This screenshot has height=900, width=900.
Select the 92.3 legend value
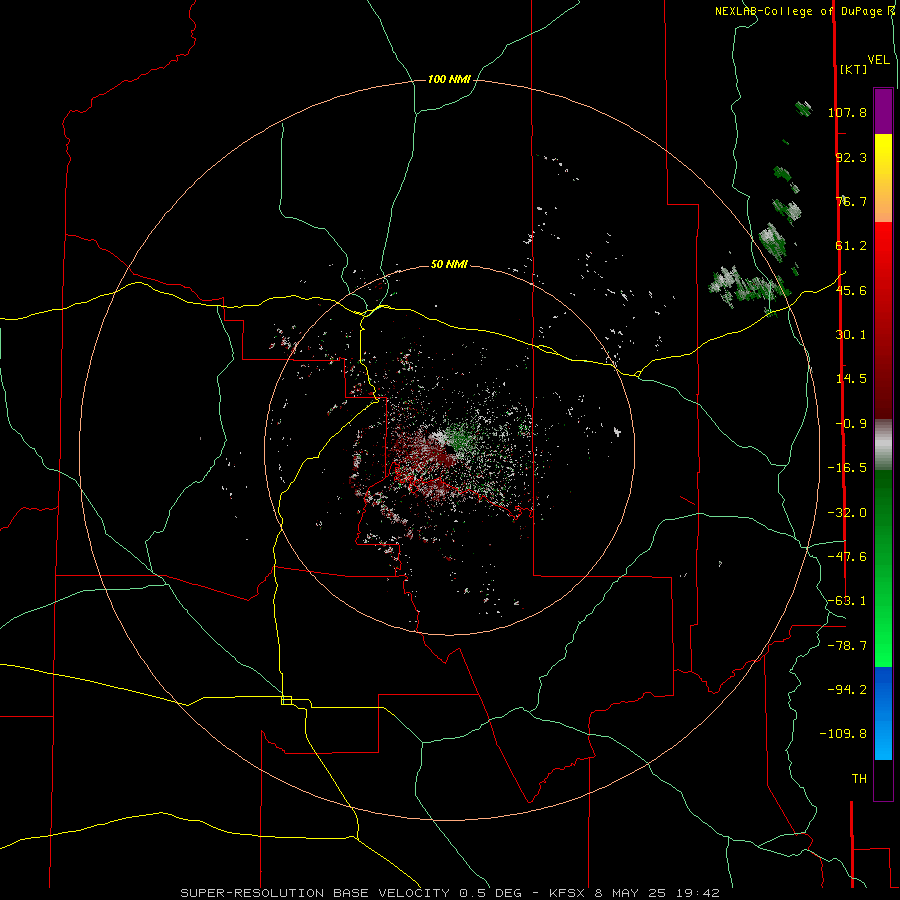851,157
